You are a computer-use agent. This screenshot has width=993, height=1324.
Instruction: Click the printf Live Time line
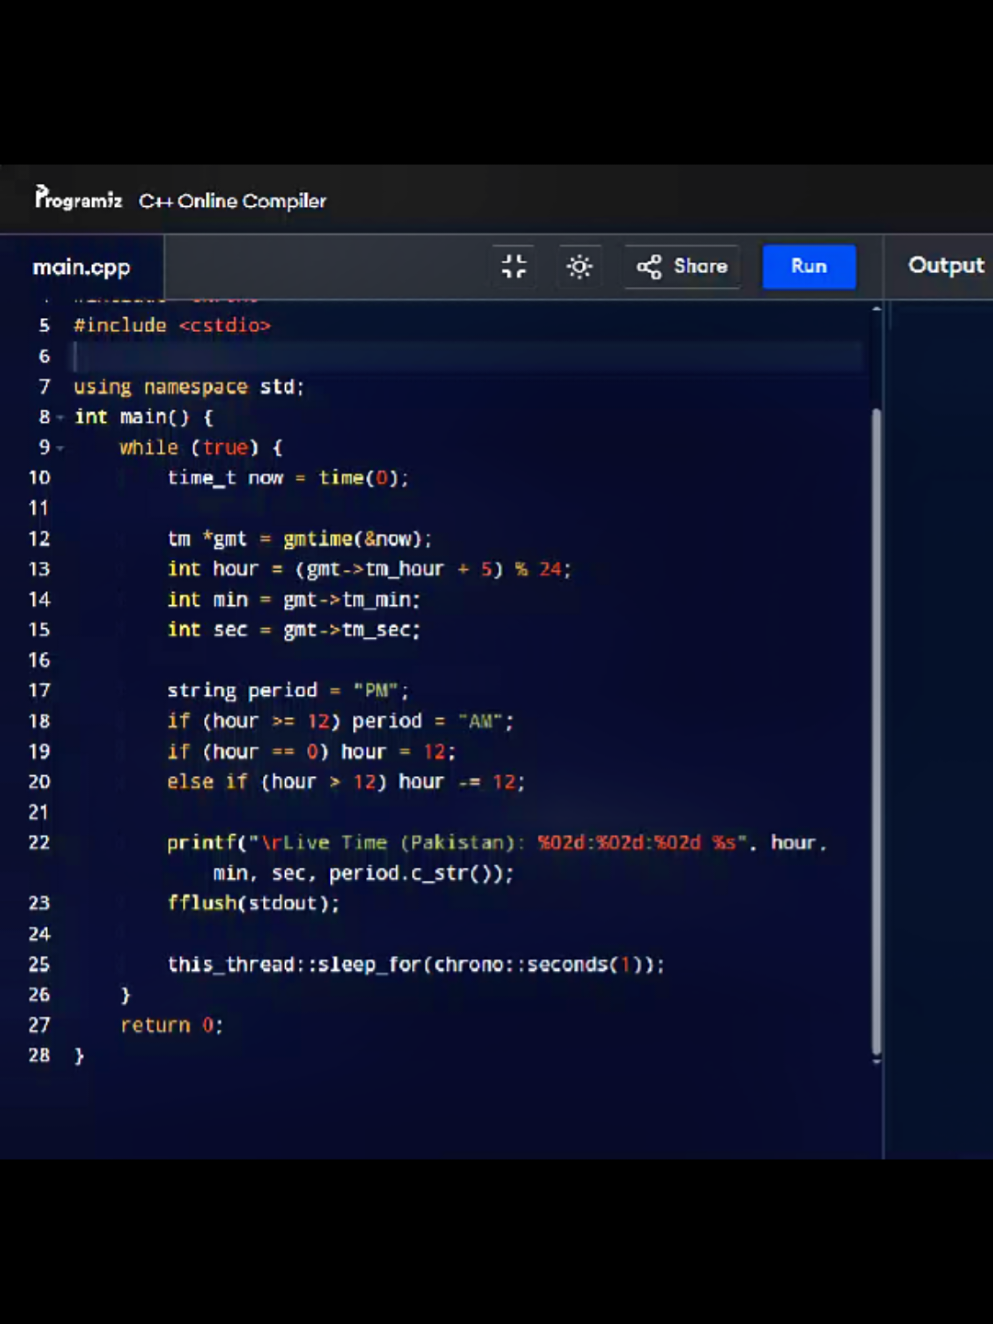click(x=497, y=843)
